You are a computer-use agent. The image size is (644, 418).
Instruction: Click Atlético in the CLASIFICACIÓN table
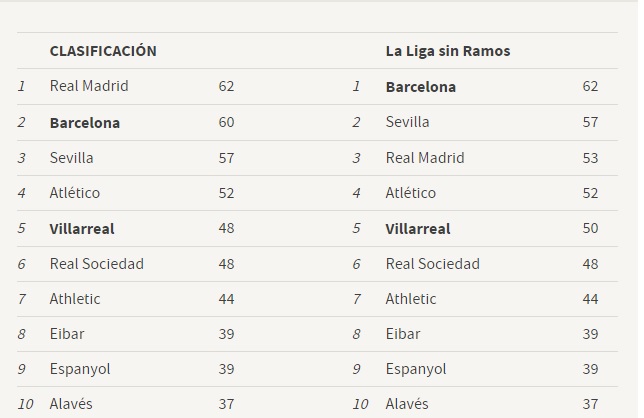coord(75,193)
